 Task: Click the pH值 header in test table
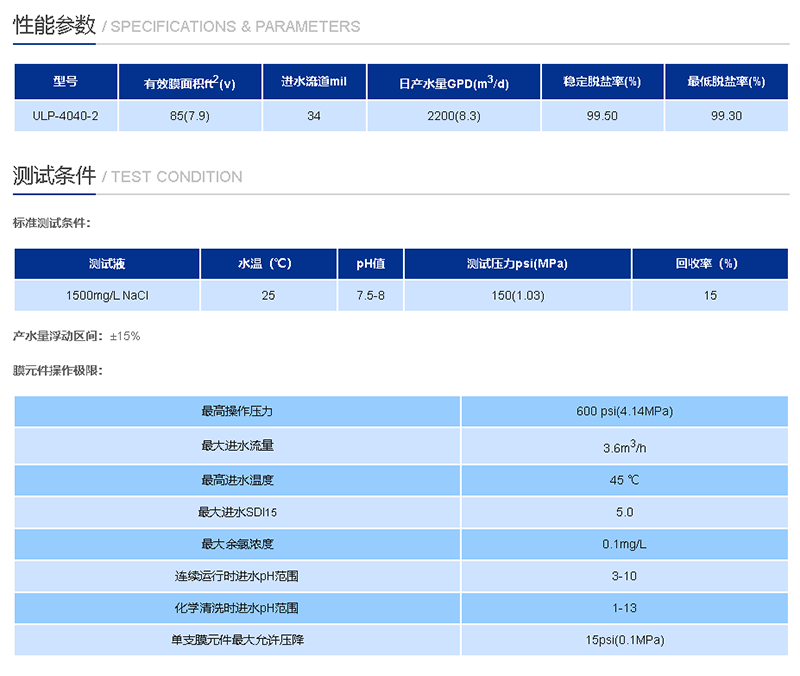[370, 263]
